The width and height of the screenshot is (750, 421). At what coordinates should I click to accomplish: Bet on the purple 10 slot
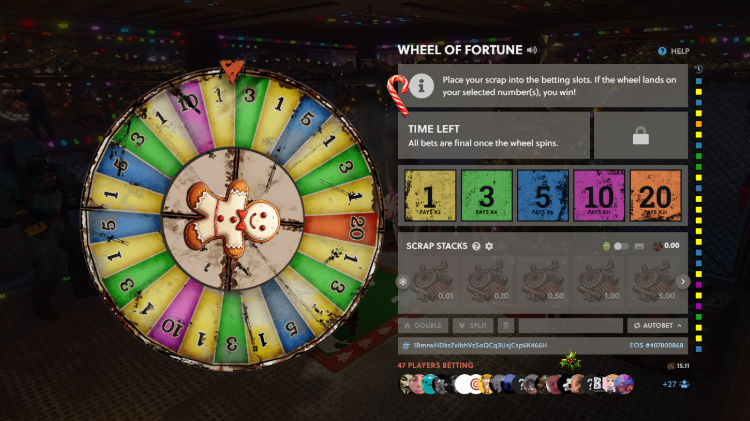point(599,196)
